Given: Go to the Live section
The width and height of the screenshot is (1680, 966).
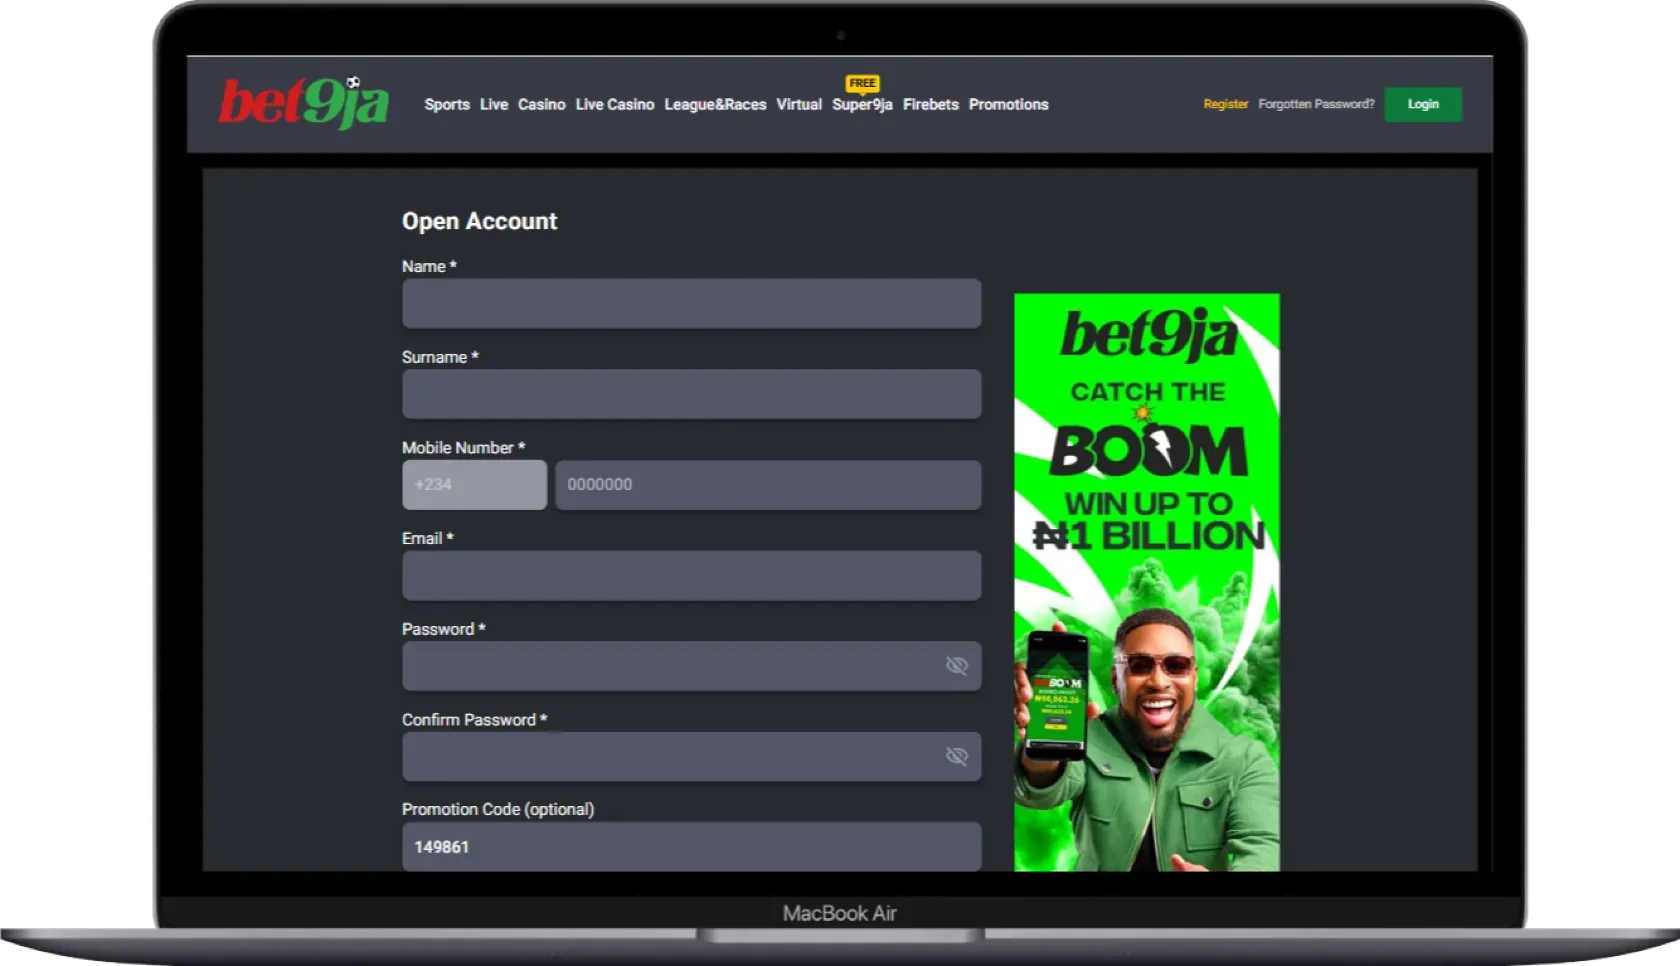Looking at the screenshot, I should click(494, 104).
